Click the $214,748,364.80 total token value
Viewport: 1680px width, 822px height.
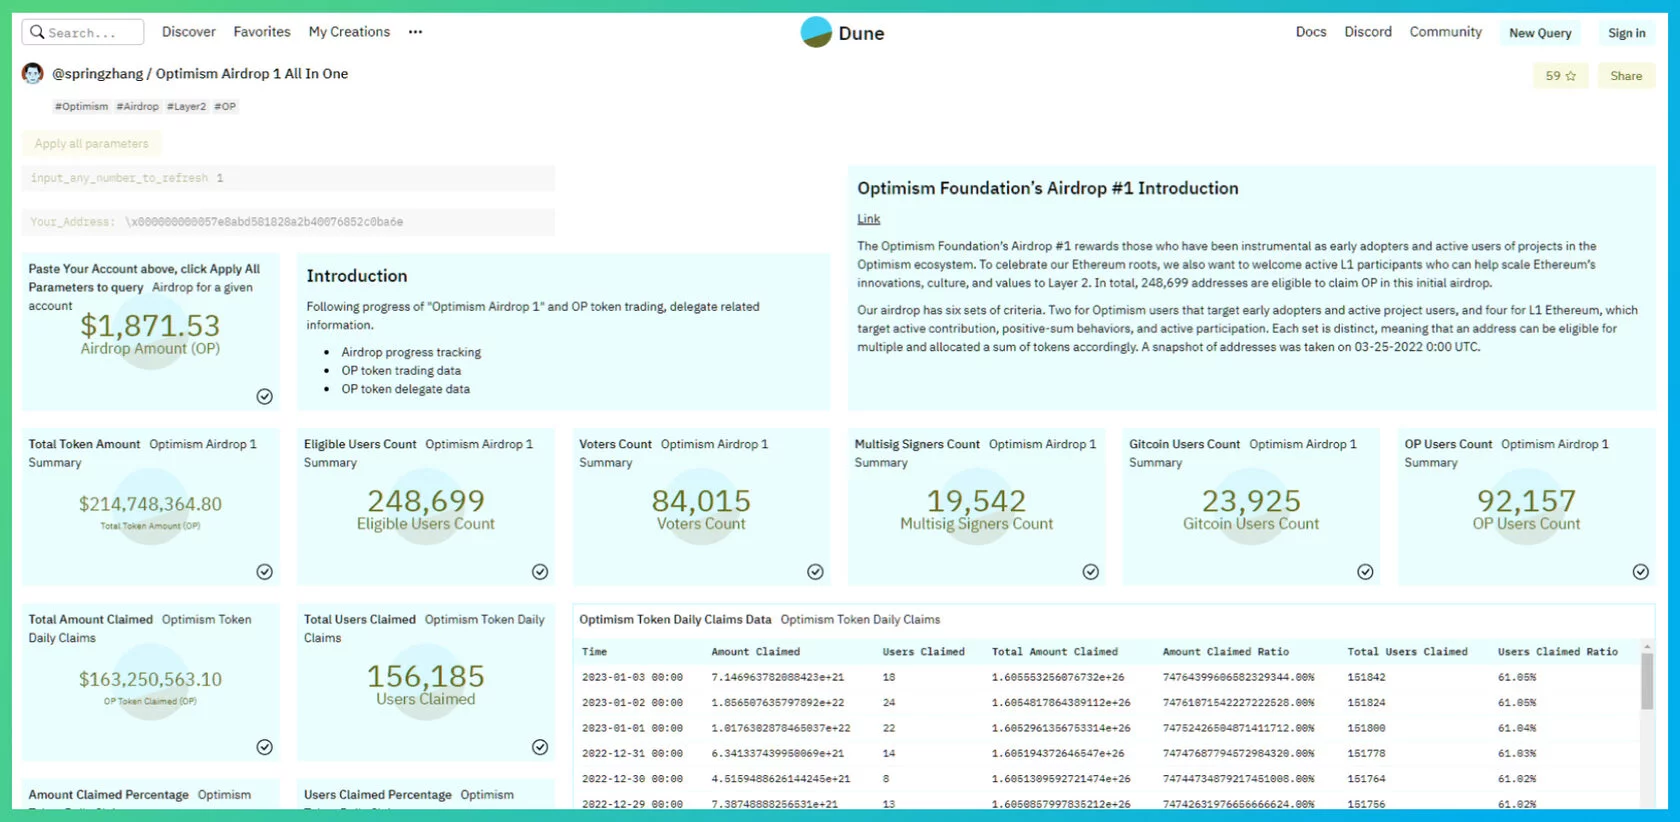tap(150, 504)
